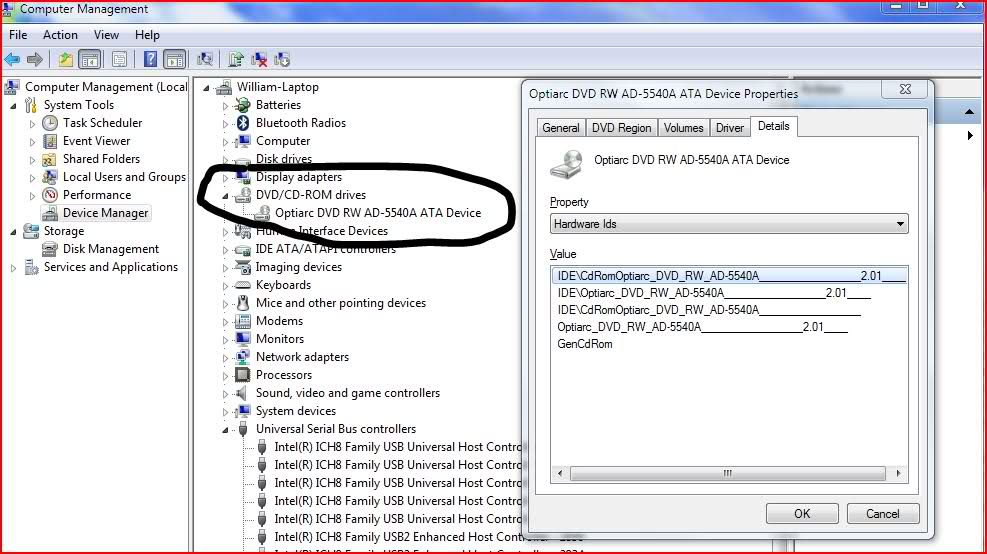Image resolution: width=987 pixels, height=554 pixels.
Task: Click the Uninstall device icon with red X
Action: 259,60
